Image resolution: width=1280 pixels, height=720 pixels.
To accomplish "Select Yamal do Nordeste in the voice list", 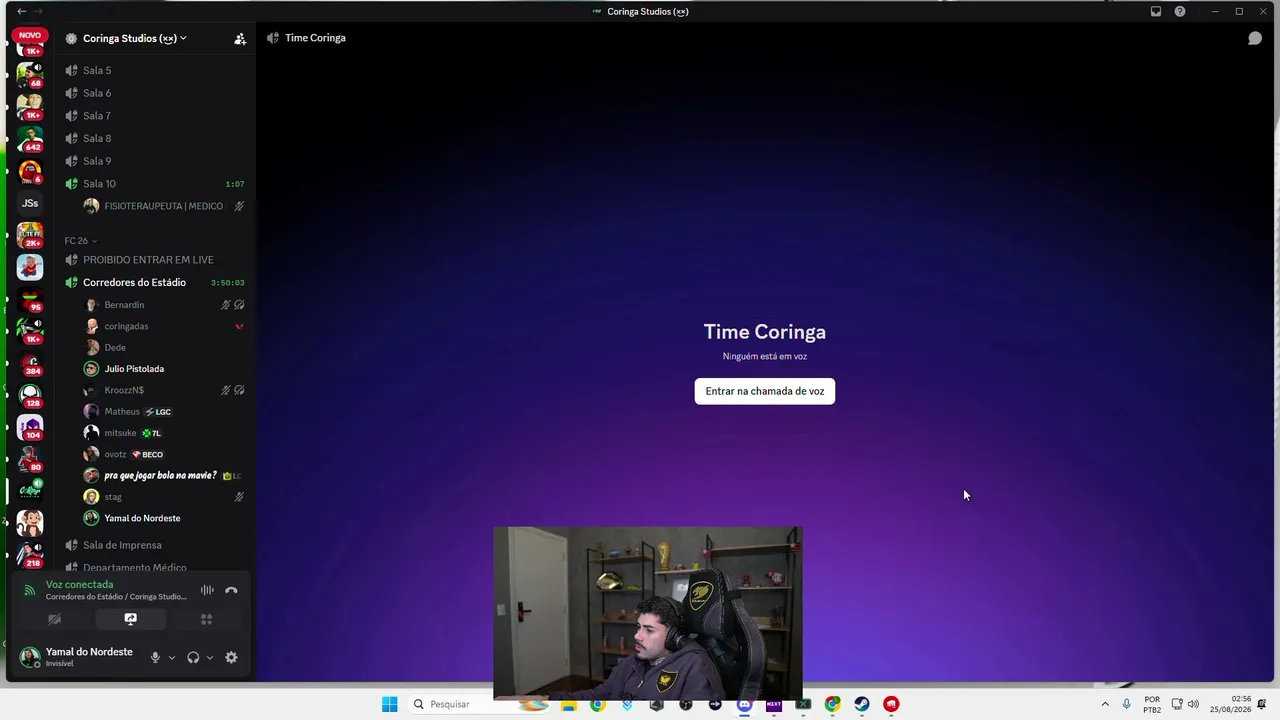I will 164,518.
